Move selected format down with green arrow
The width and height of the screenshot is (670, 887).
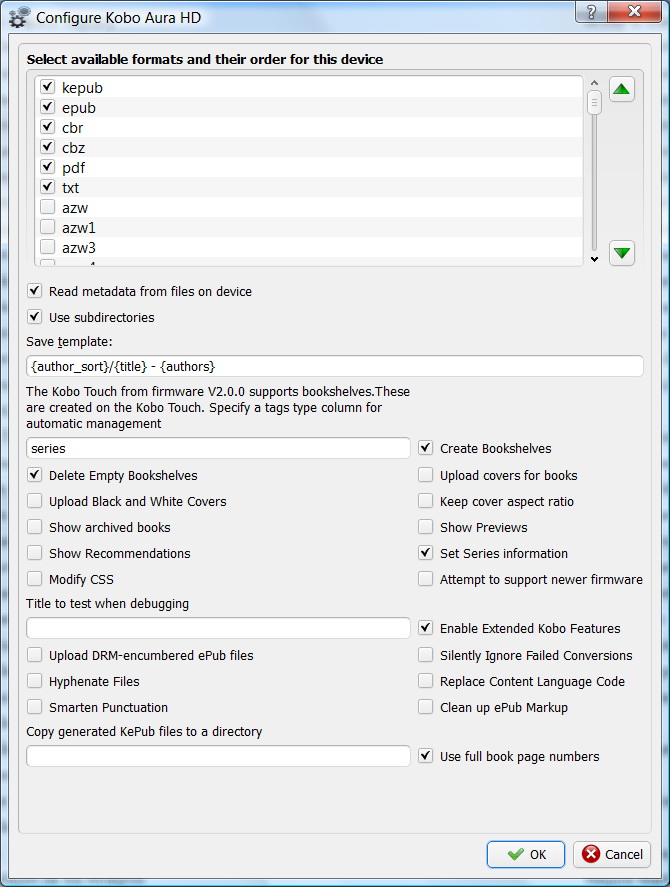coord(621,252)
